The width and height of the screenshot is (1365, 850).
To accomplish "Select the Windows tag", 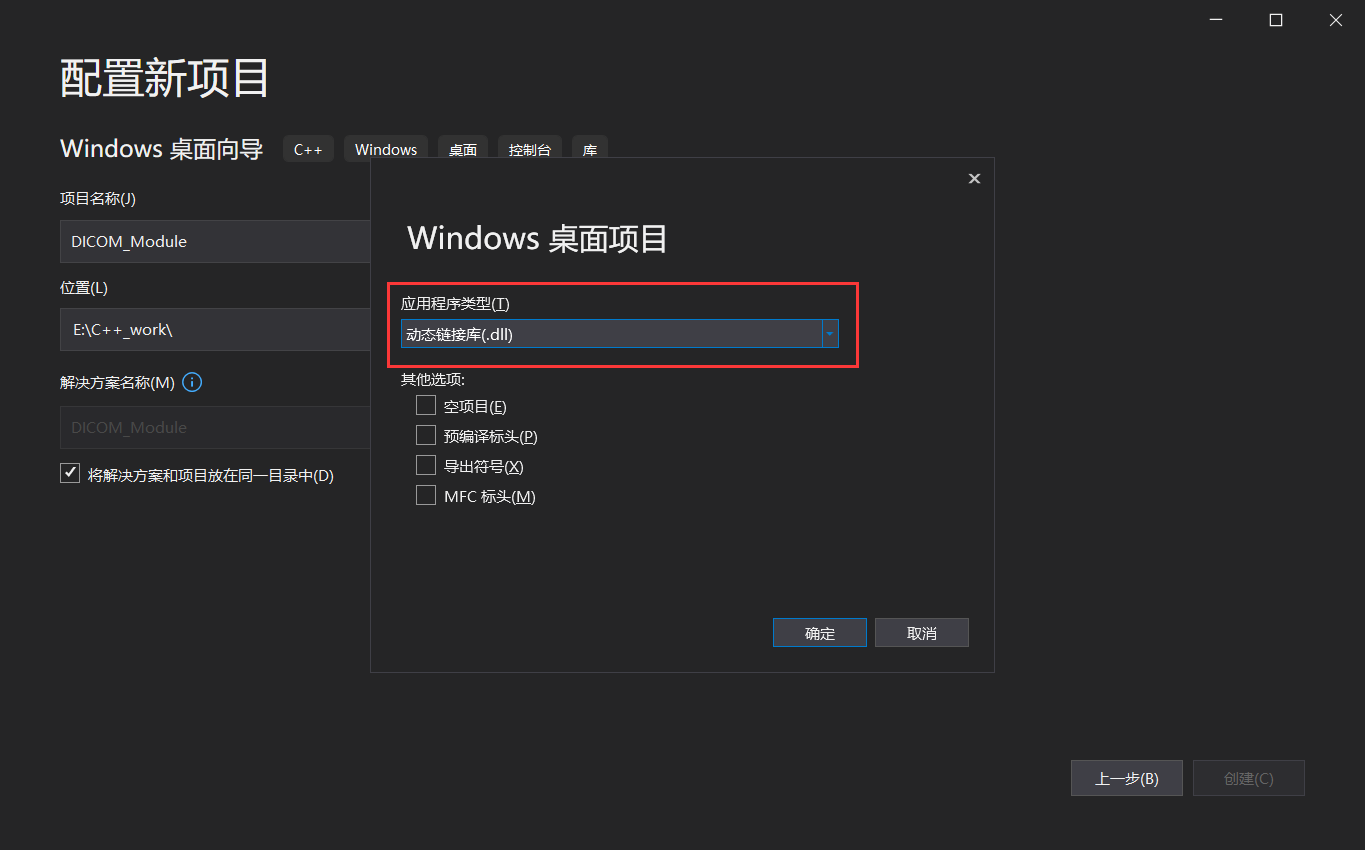I will coord(386,148).
